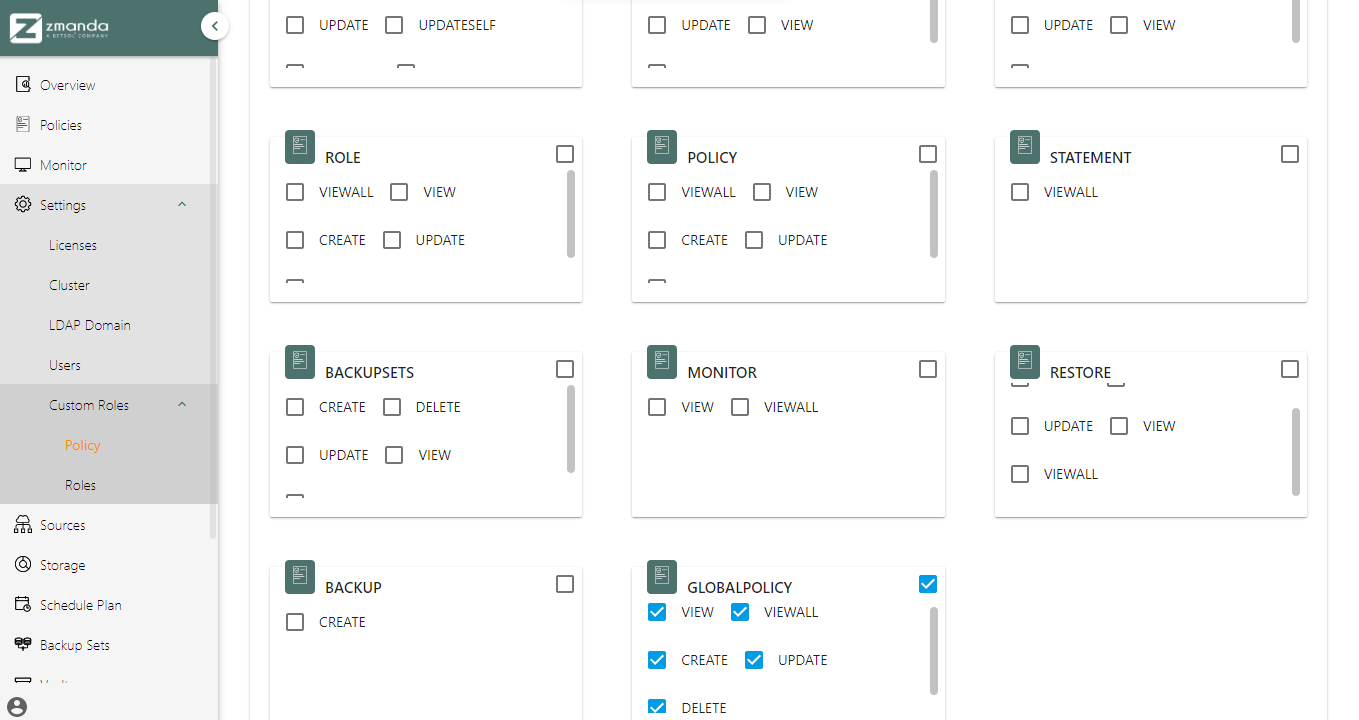Check the BACKUP CREATE checkbox
This screenshot has height=720, width=1359.
(x=295, y=622)
